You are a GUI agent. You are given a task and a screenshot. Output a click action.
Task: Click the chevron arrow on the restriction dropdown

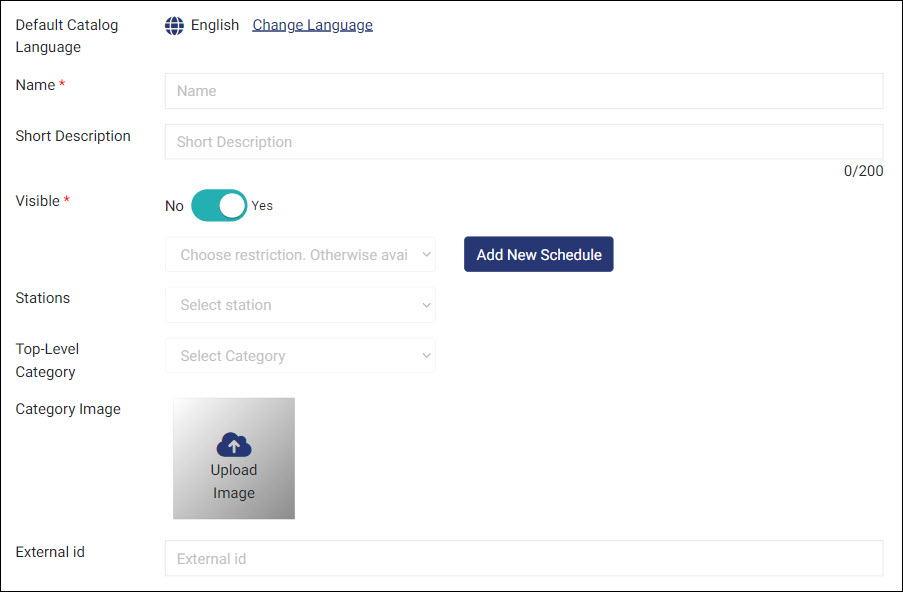point(427,255)
